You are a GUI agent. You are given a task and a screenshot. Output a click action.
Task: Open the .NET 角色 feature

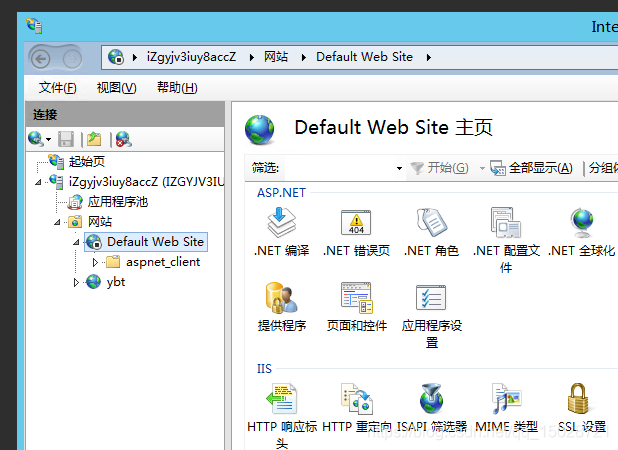(431, 232)
